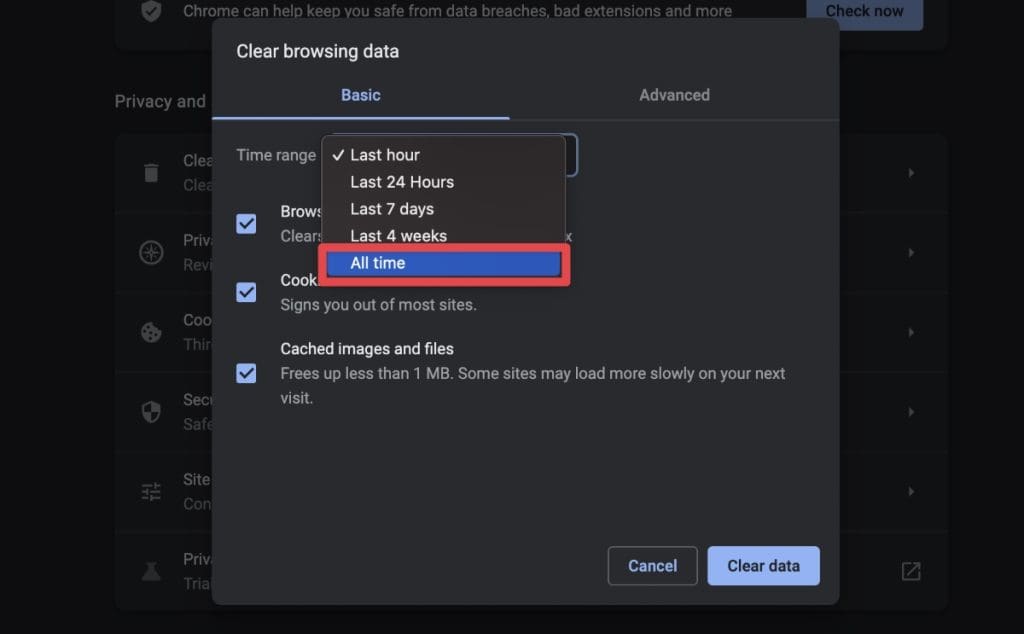Image resolution: width=1024 pixels, height=634 pixels.
Task: Uncheck the Cookies and site data checkbox
Action: [246, 292]
